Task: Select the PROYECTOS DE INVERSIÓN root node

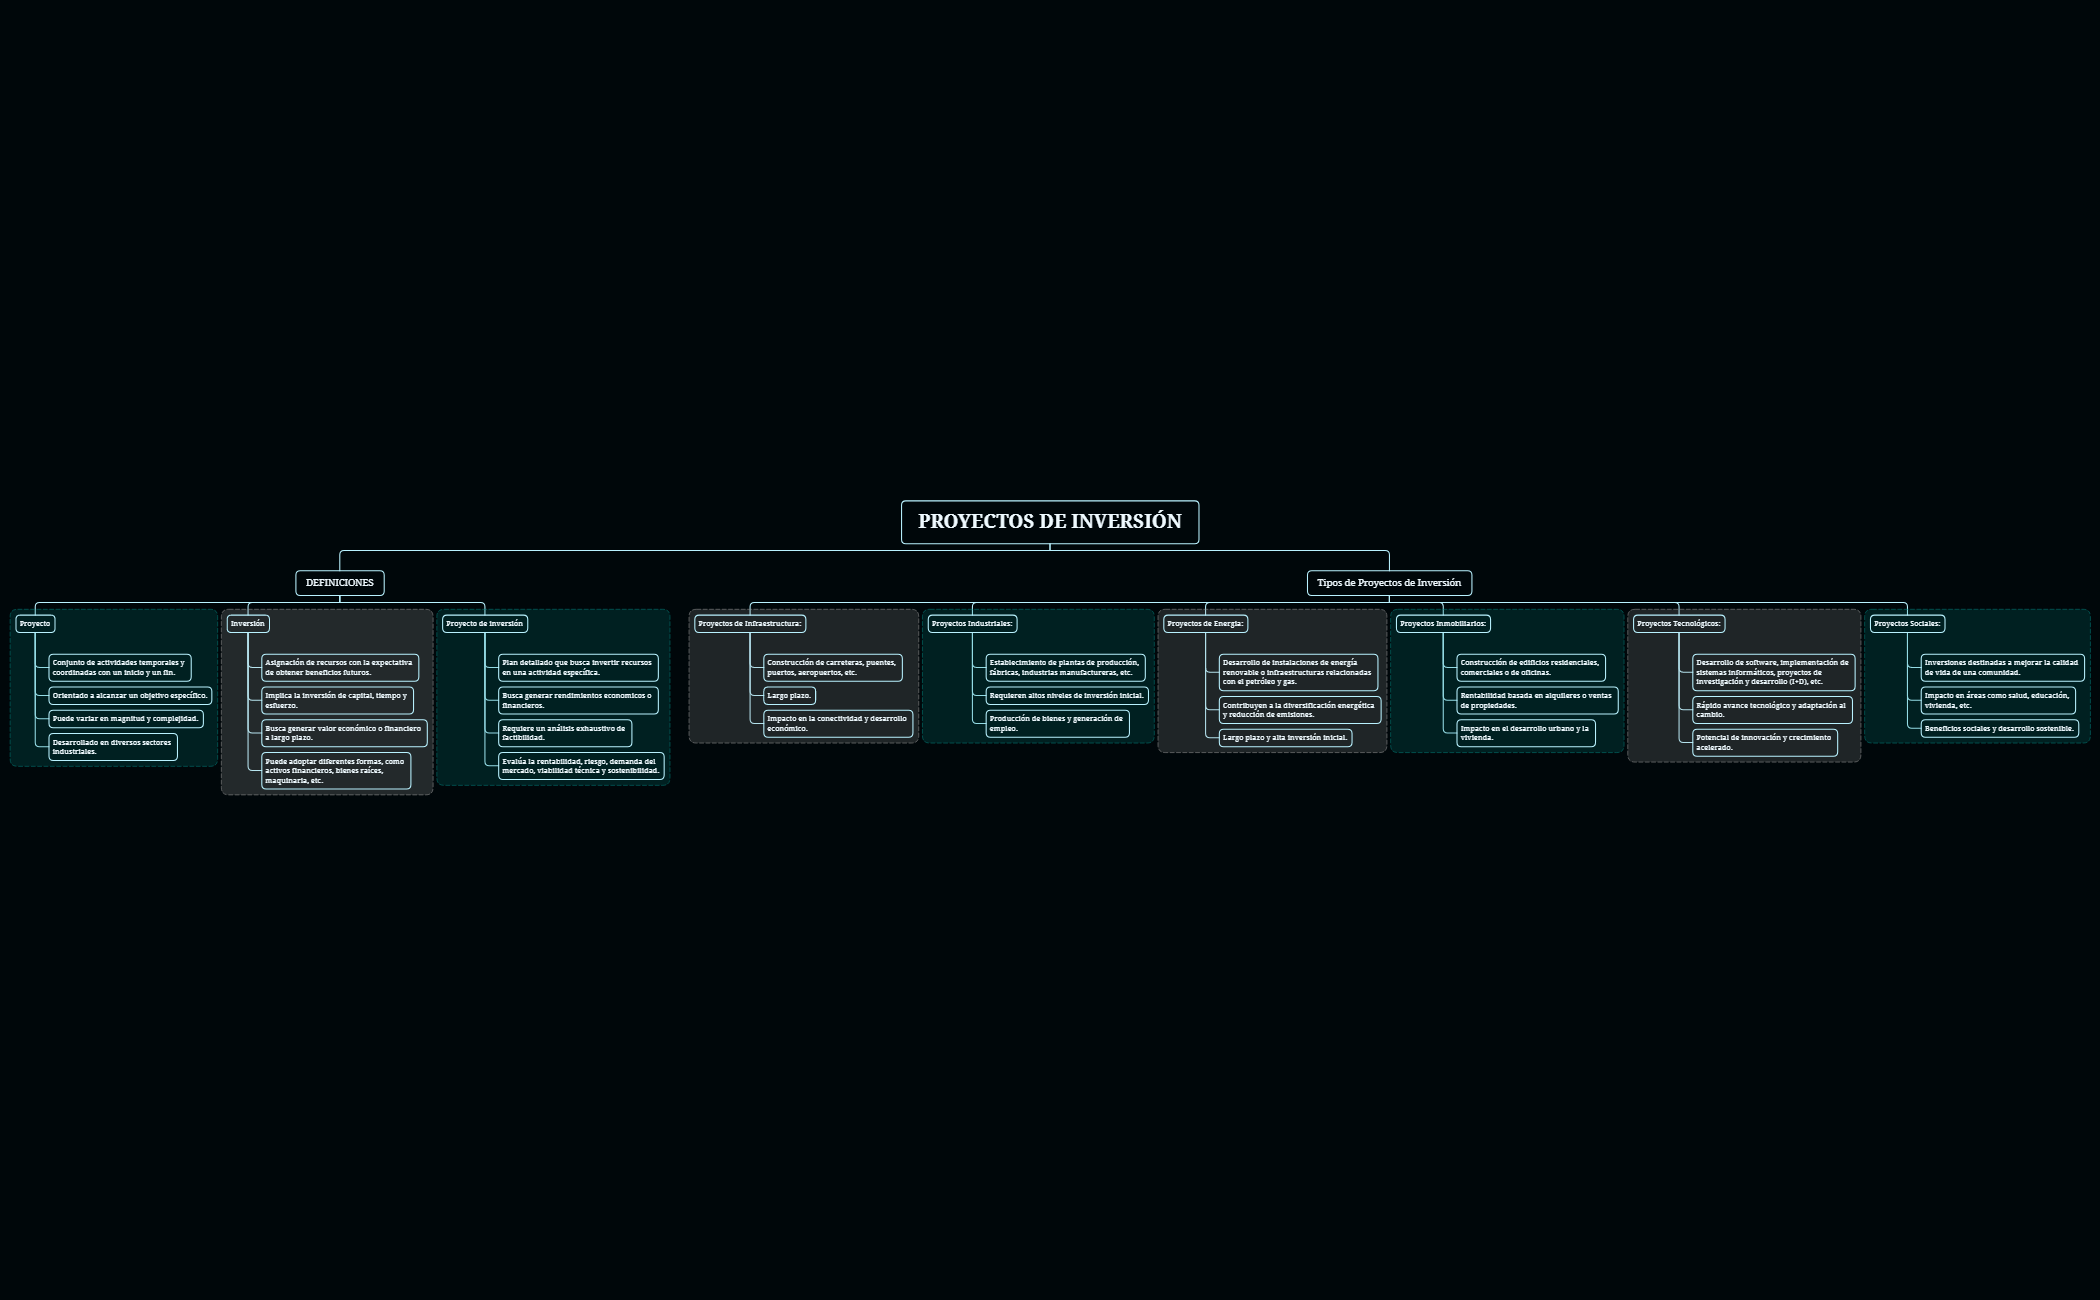Action: tap(1049, 522)
